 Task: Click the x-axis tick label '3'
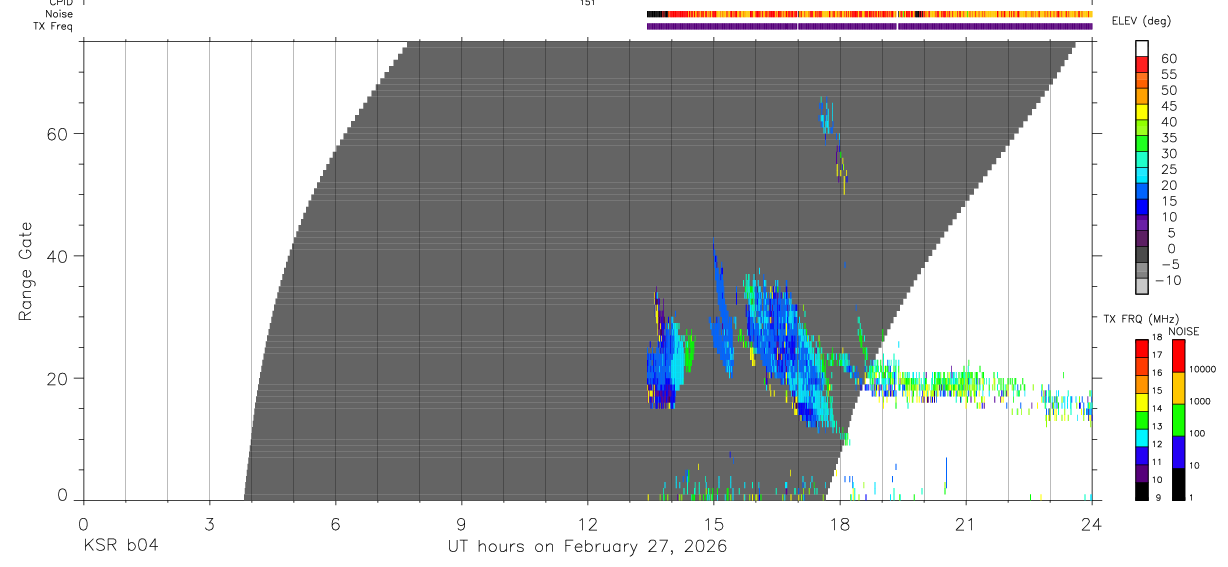(x=209, y=523)
